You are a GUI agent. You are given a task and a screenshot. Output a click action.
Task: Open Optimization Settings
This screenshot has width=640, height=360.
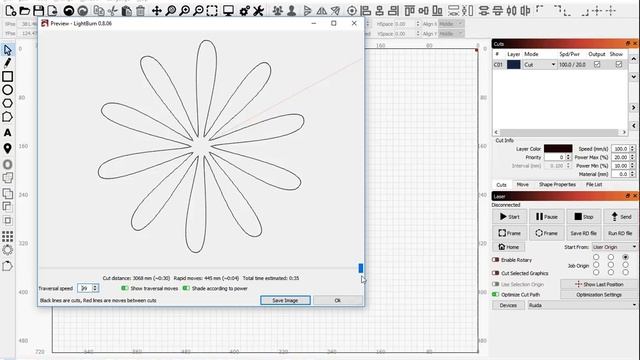[x=599, y=294]
